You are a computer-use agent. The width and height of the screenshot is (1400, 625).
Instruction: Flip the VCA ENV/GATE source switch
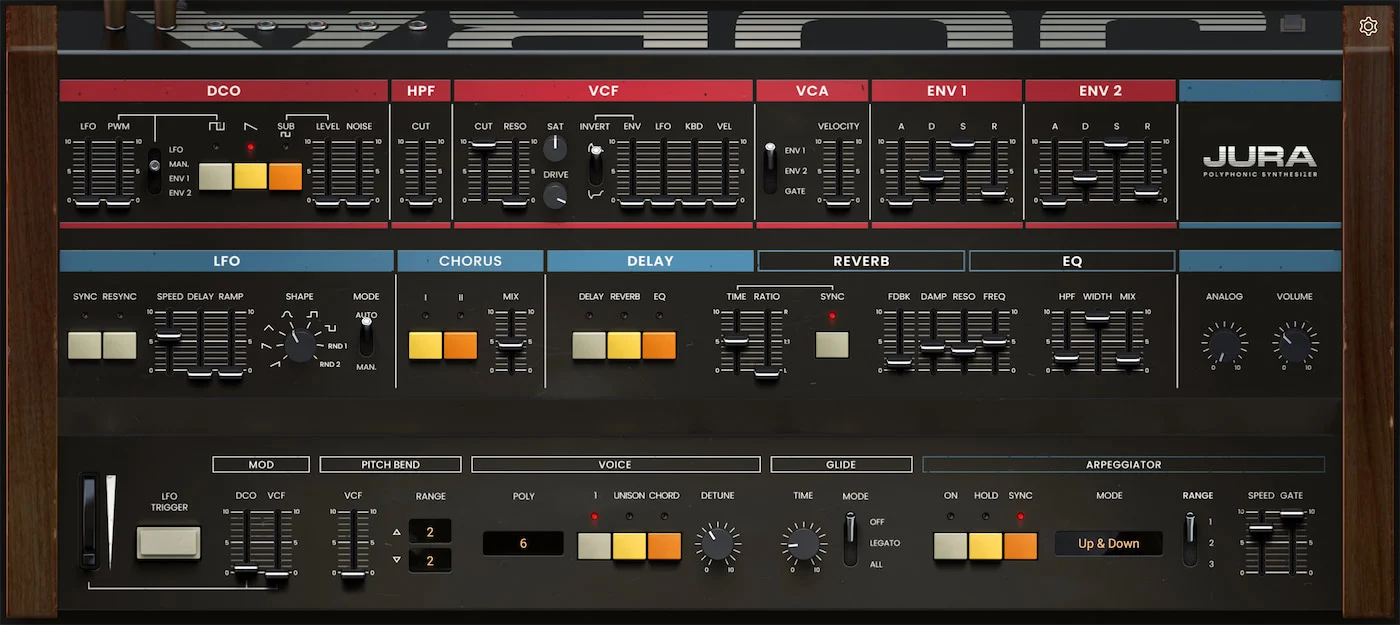[x=770, y=168]
